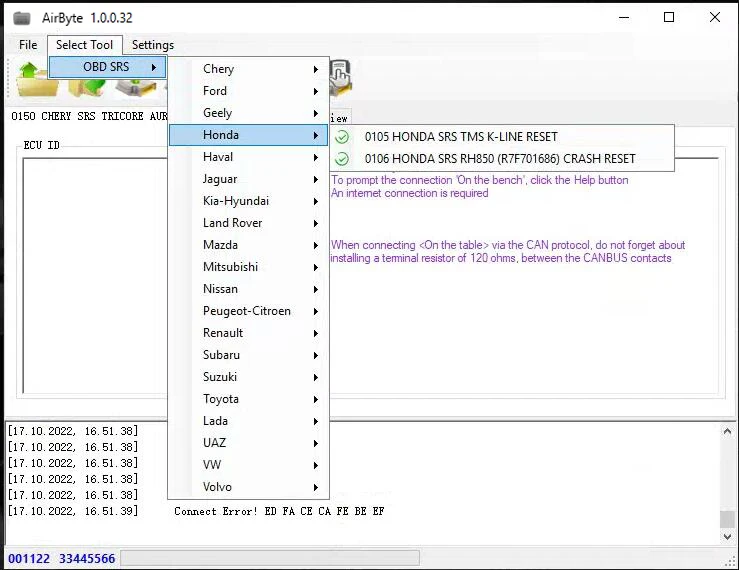
Task: Open the Nissan submenu
Action: pyautogui.click(x=248, y=289)
